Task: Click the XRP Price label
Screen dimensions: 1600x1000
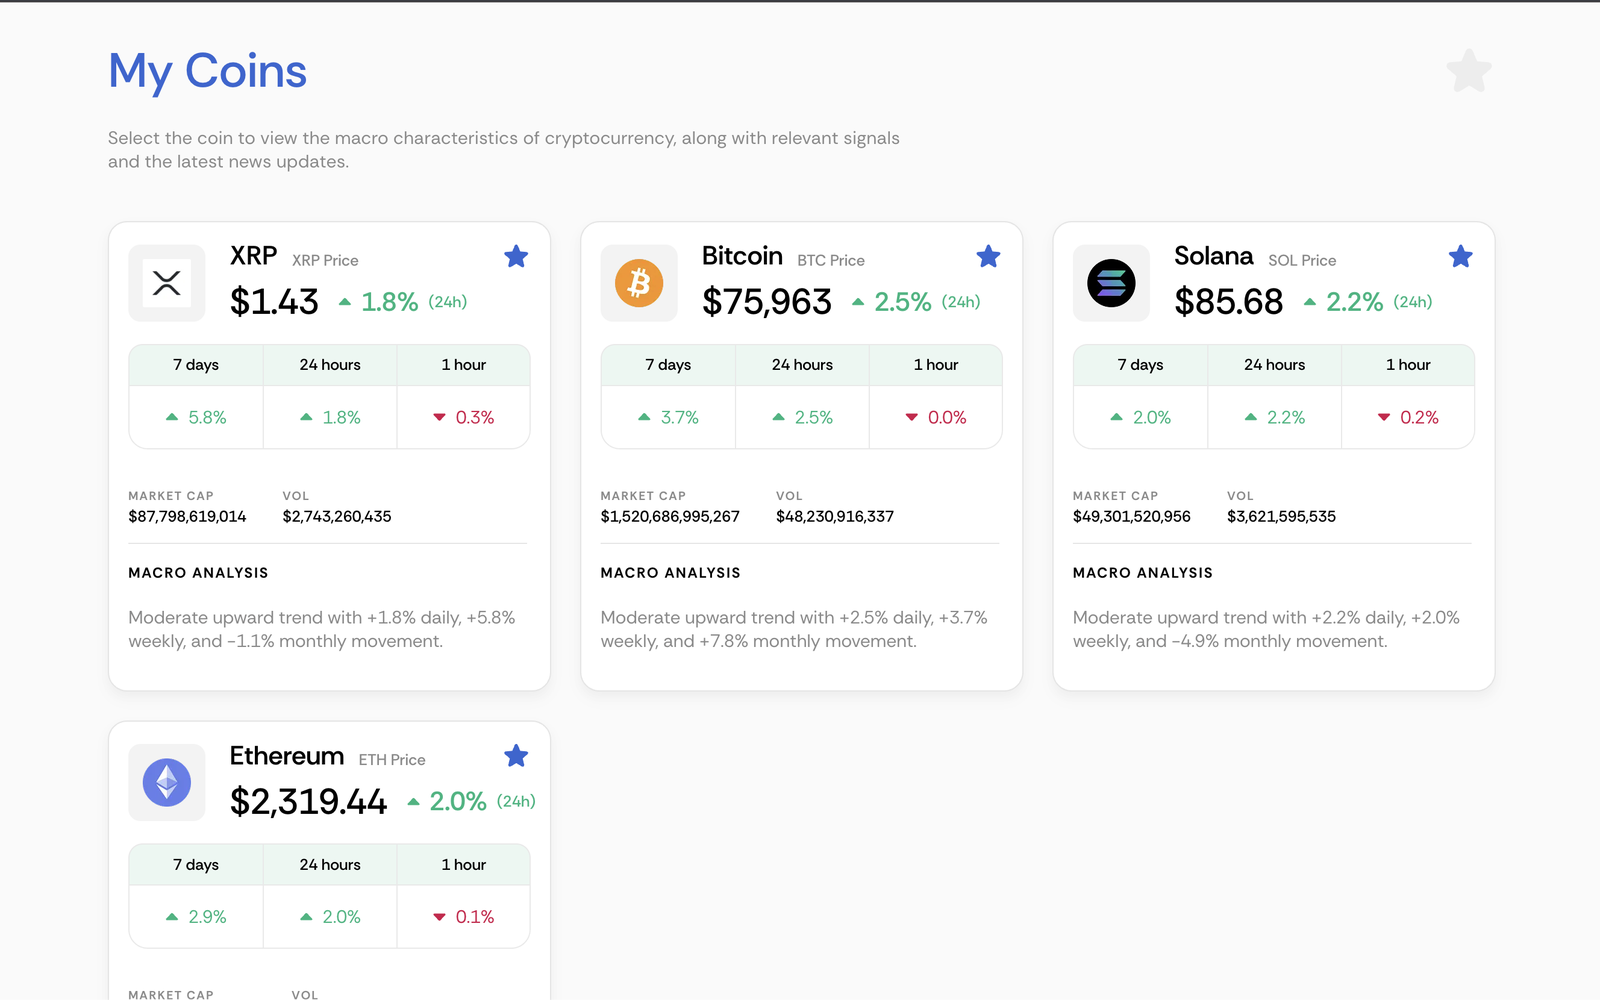Action: click(x=325, y=260)
